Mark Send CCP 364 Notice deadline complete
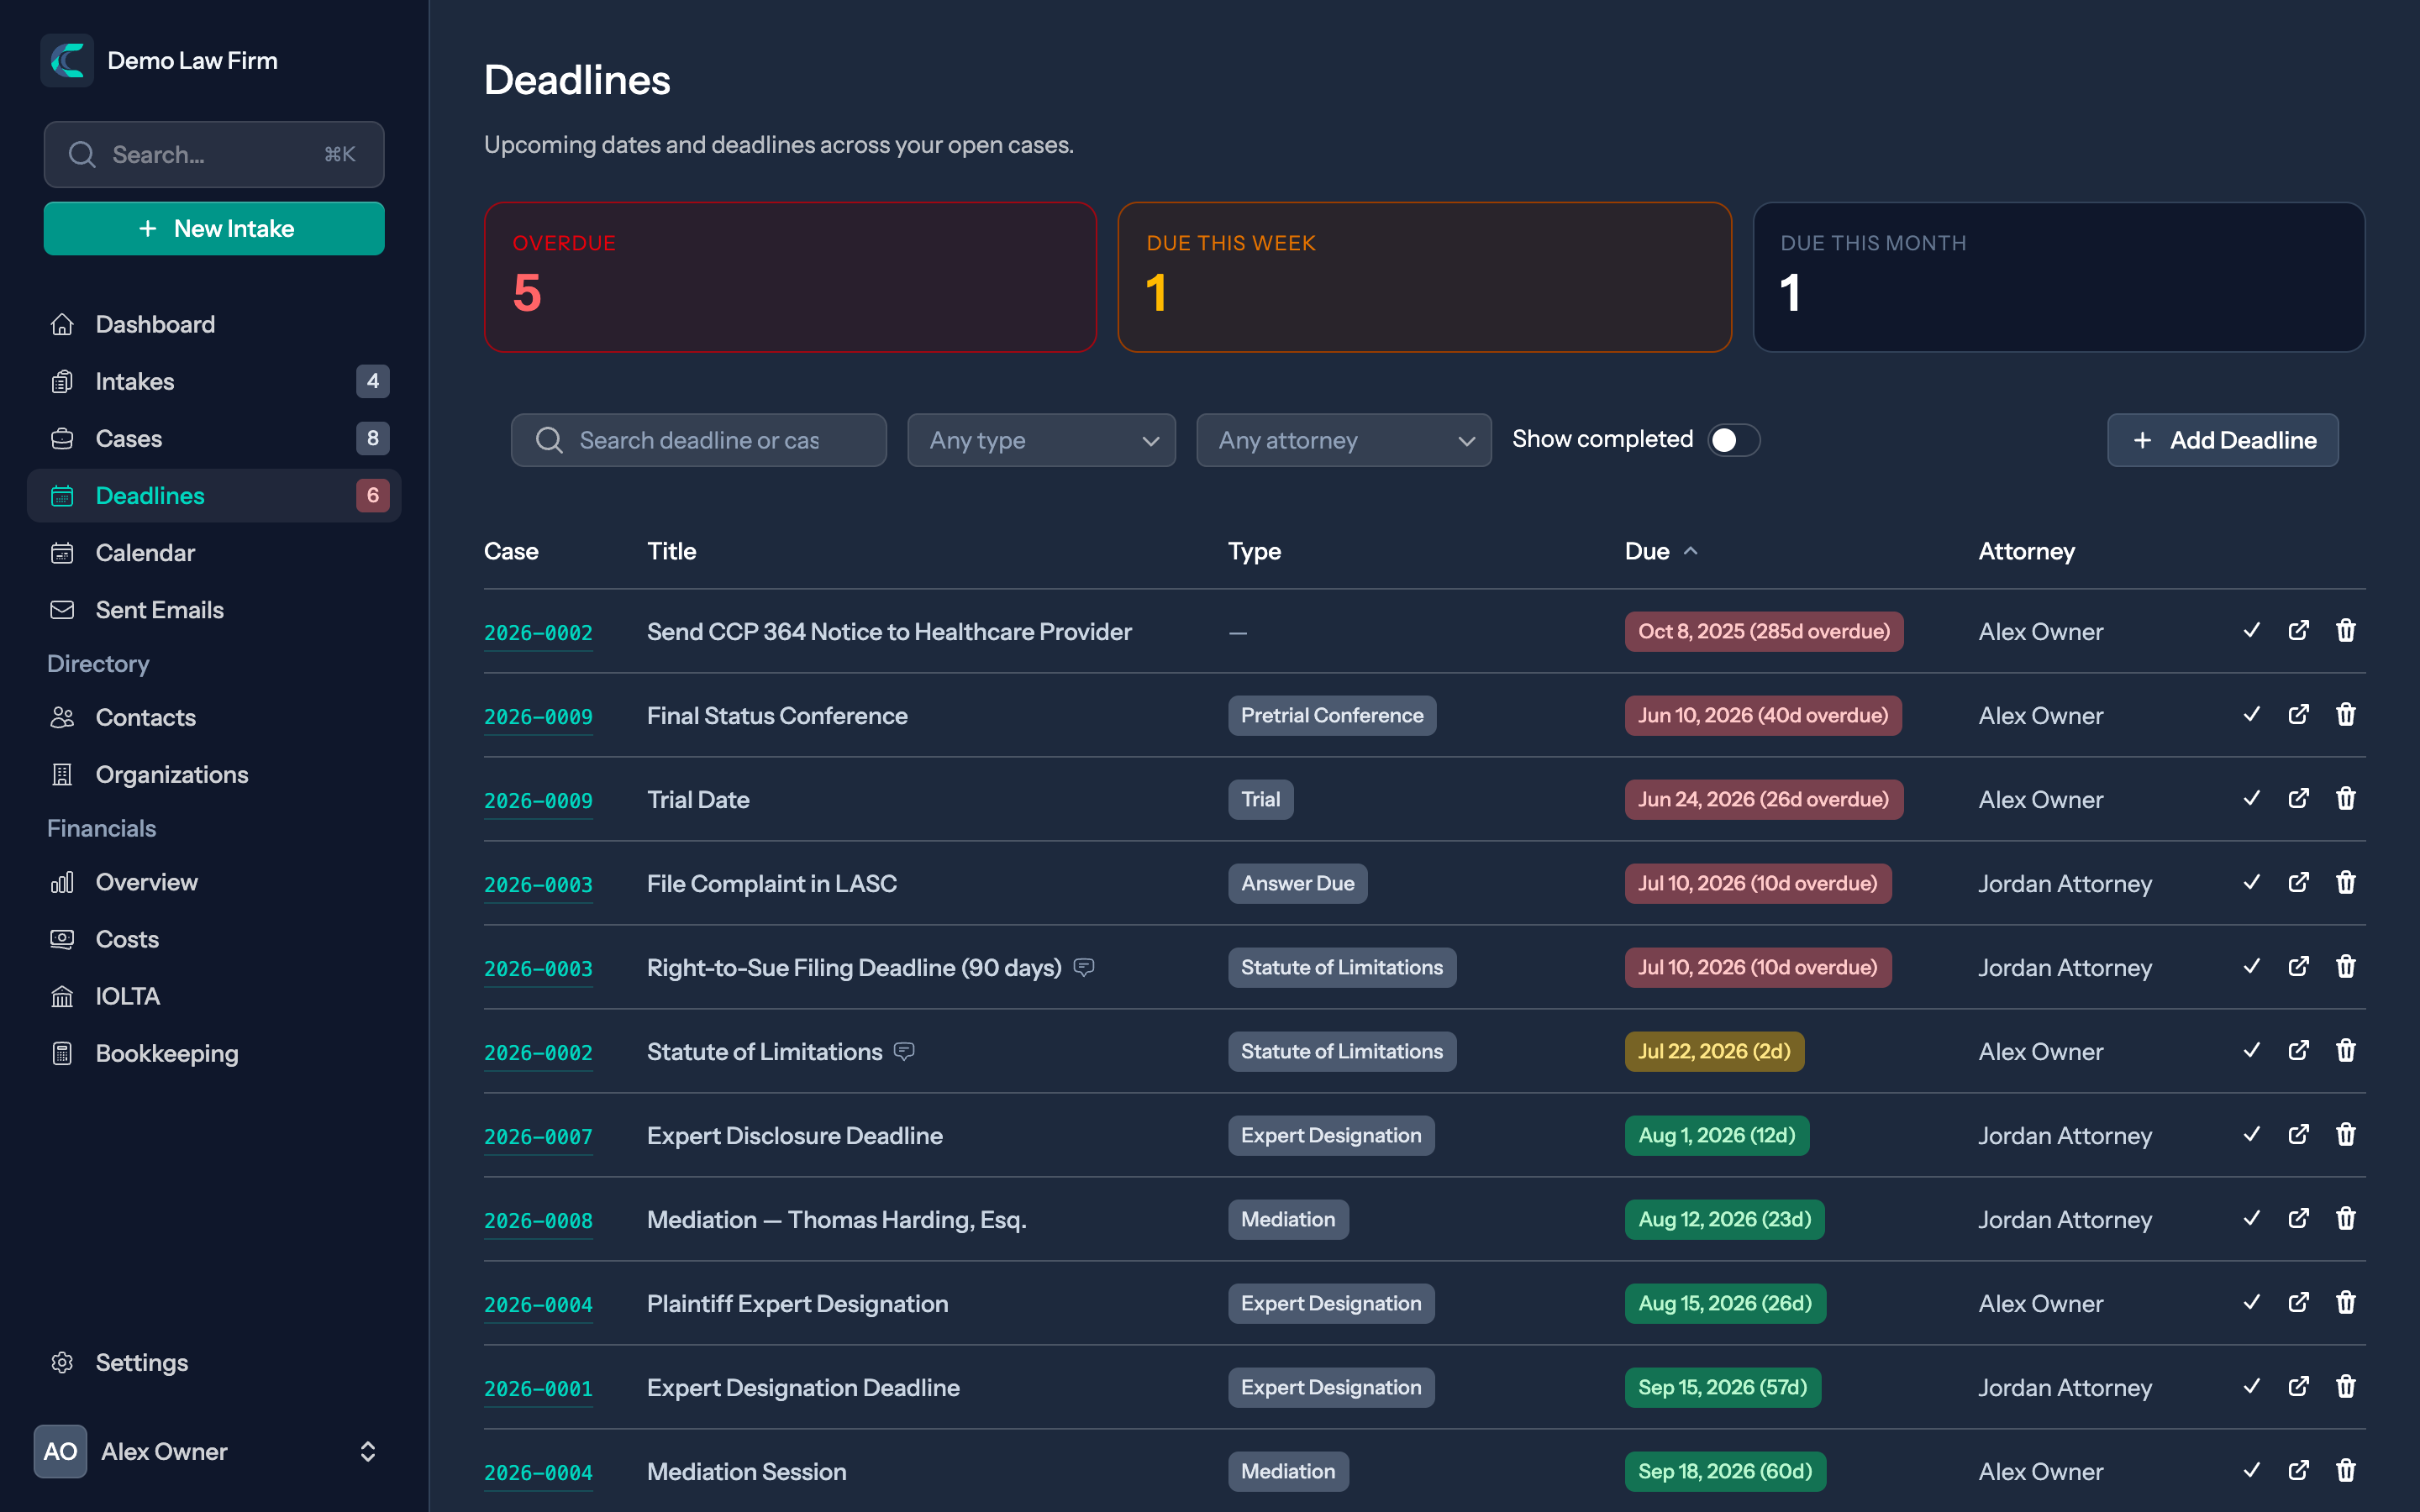This screenshot has width=2420, height=1512. (x=2251, y=631)
